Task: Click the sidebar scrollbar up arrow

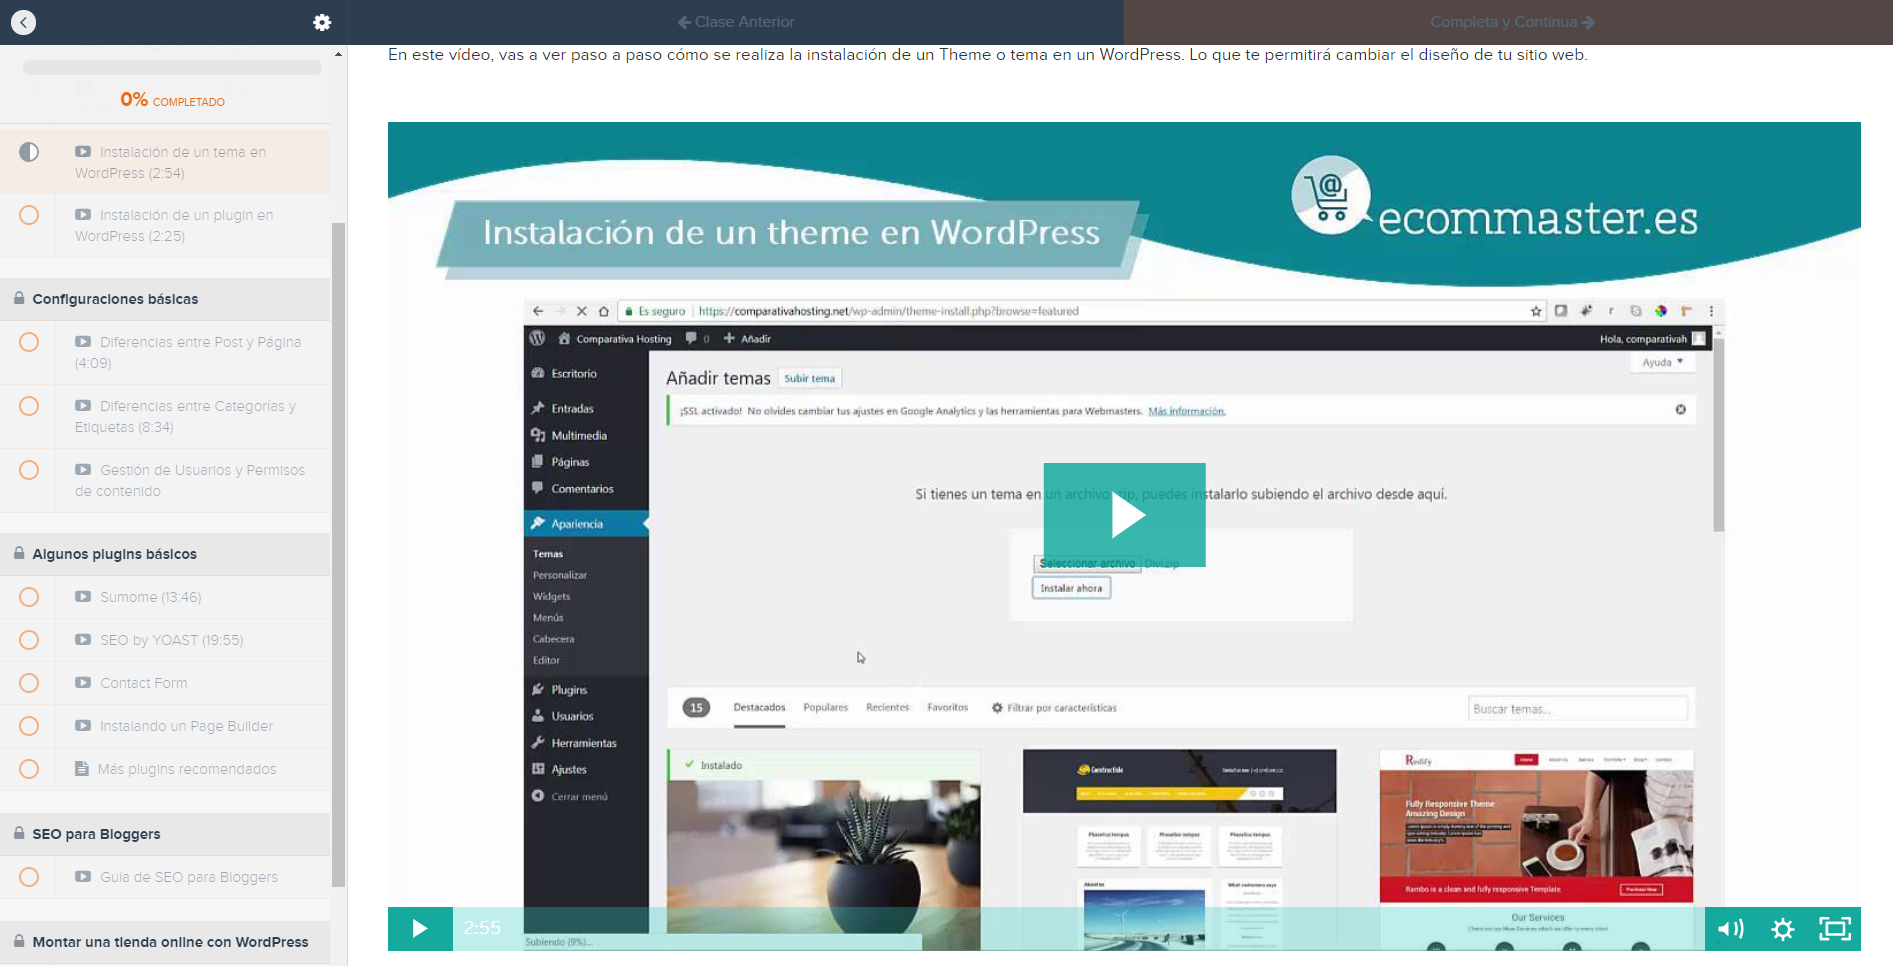Action: coord(338,54)
